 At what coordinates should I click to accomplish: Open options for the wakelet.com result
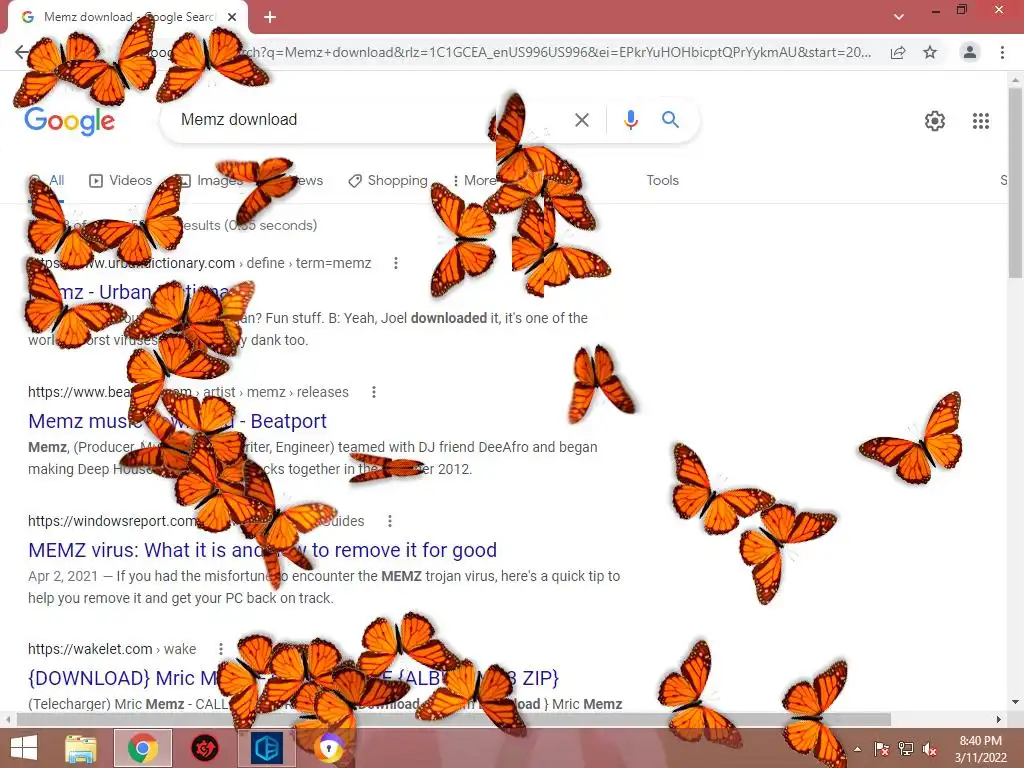click(x=221, y=649)
